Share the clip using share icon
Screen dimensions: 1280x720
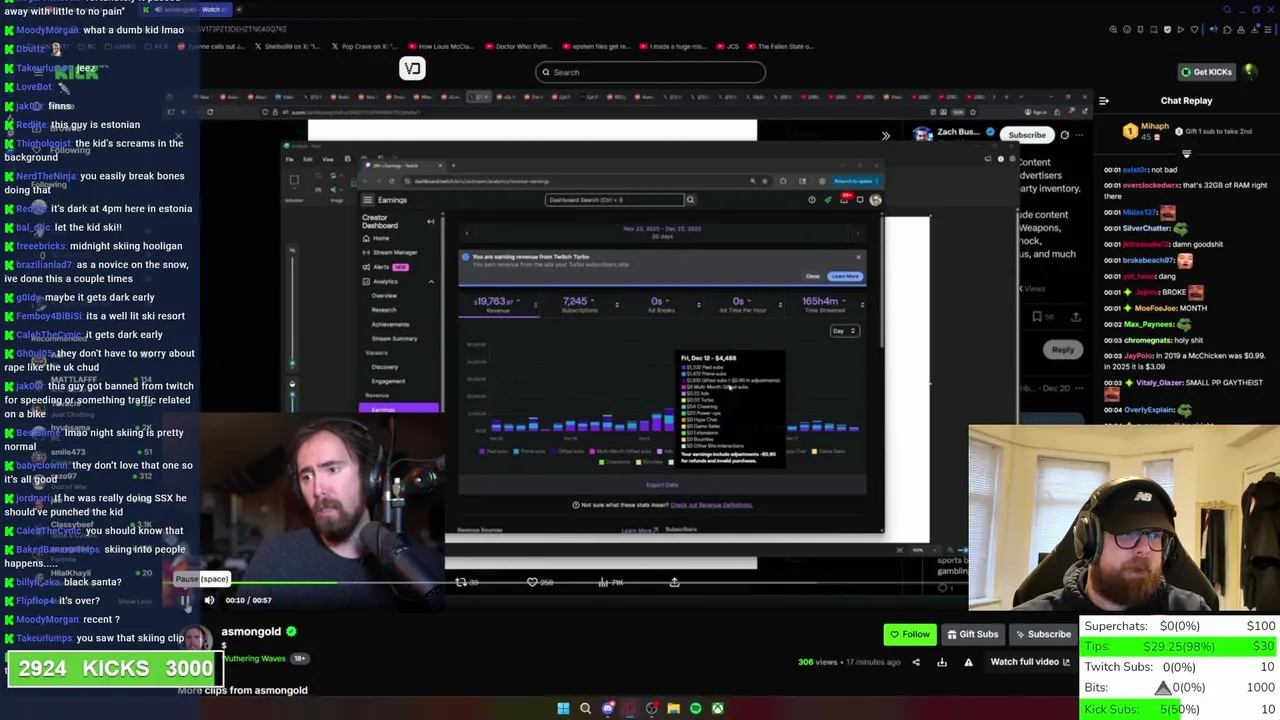916,662
